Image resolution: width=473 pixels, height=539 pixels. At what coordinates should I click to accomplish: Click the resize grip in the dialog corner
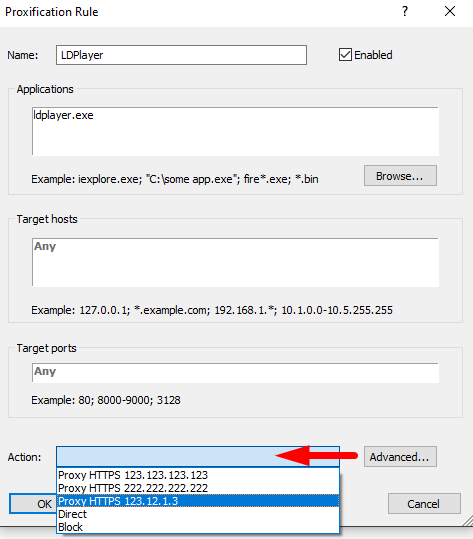pos(468,521)
